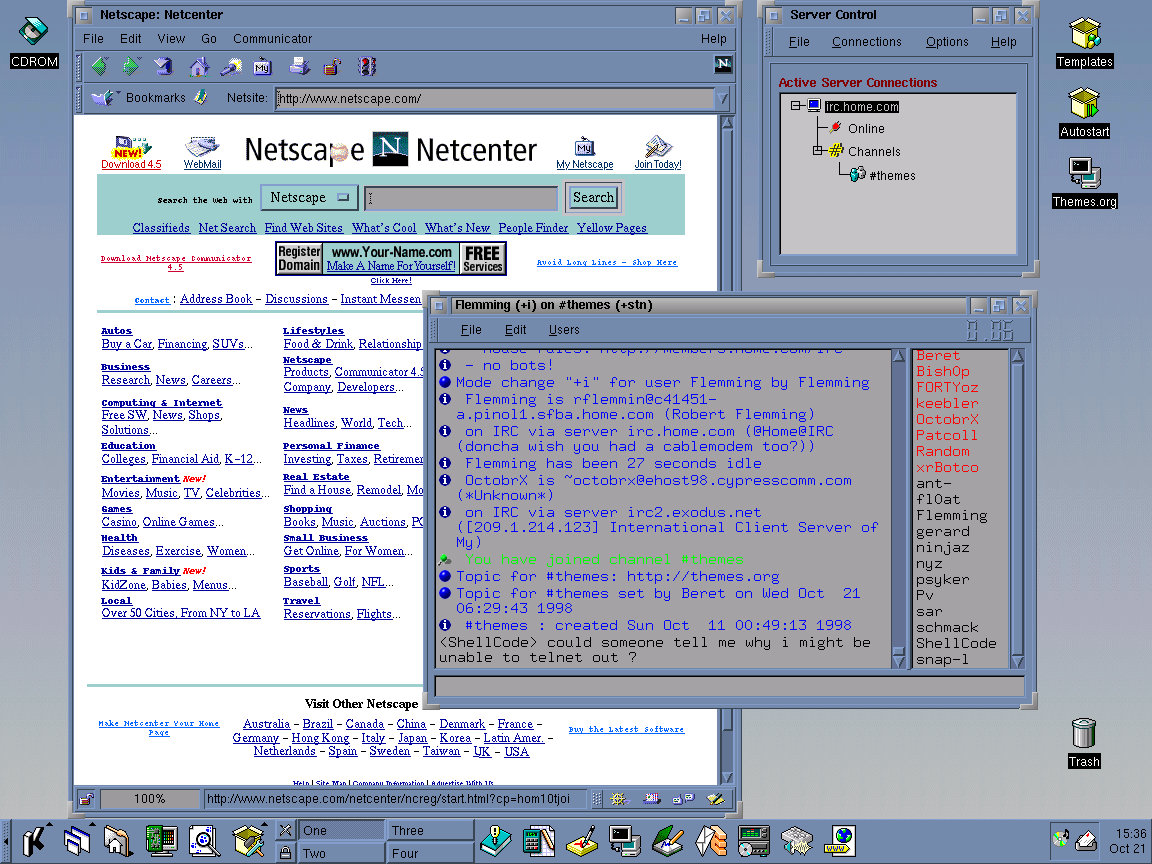Open the Edit menu in #themes window

coord(515,330)
